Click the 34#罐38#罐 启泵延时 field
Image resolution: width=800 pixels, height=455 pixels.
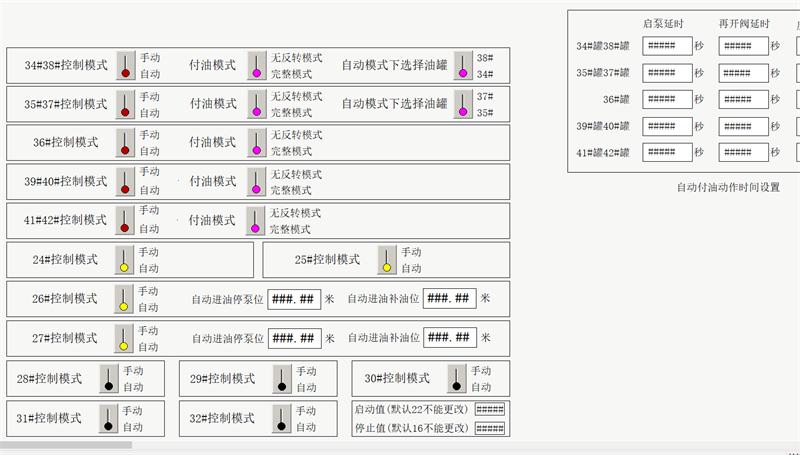tap(666, 46)
